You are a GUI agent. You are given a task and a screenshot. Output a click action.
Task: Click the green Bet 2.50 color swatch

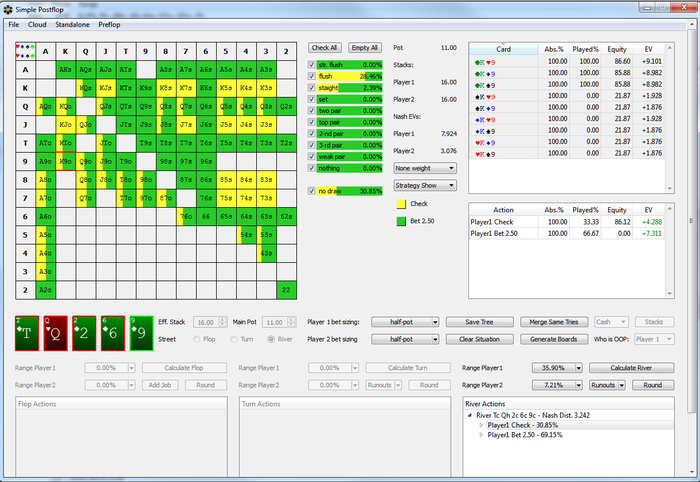click(x=401, y=221)
